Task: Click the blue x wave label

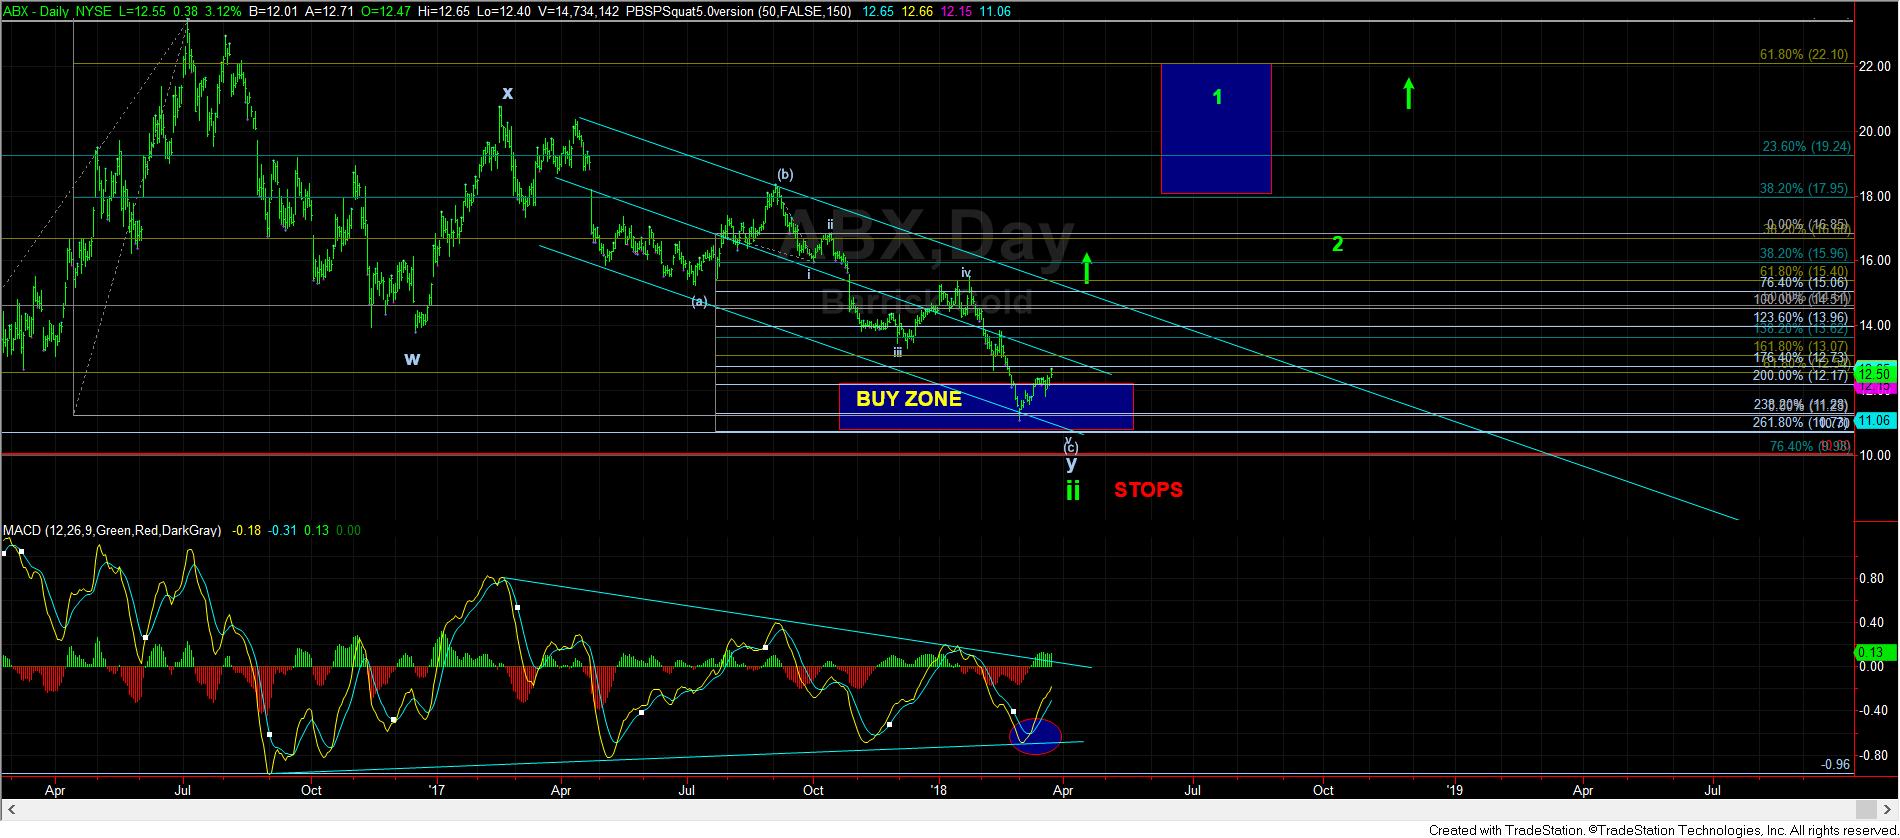Action: coord(507,93)
